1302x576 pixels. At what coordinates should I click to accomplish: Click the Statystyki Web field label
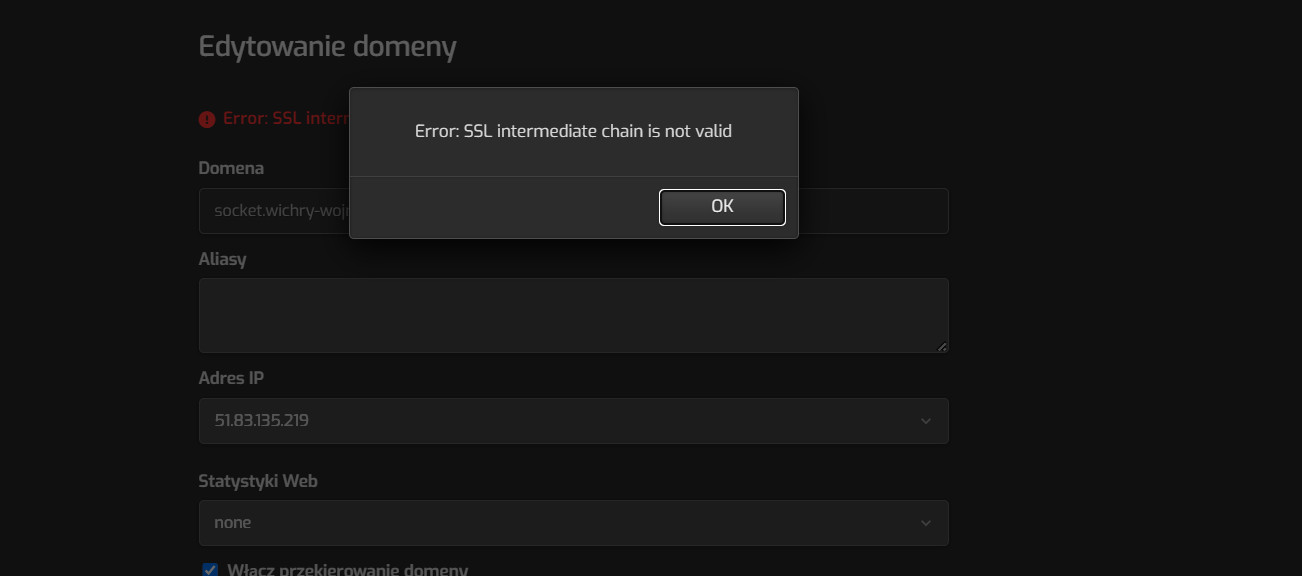coord(258,481)
